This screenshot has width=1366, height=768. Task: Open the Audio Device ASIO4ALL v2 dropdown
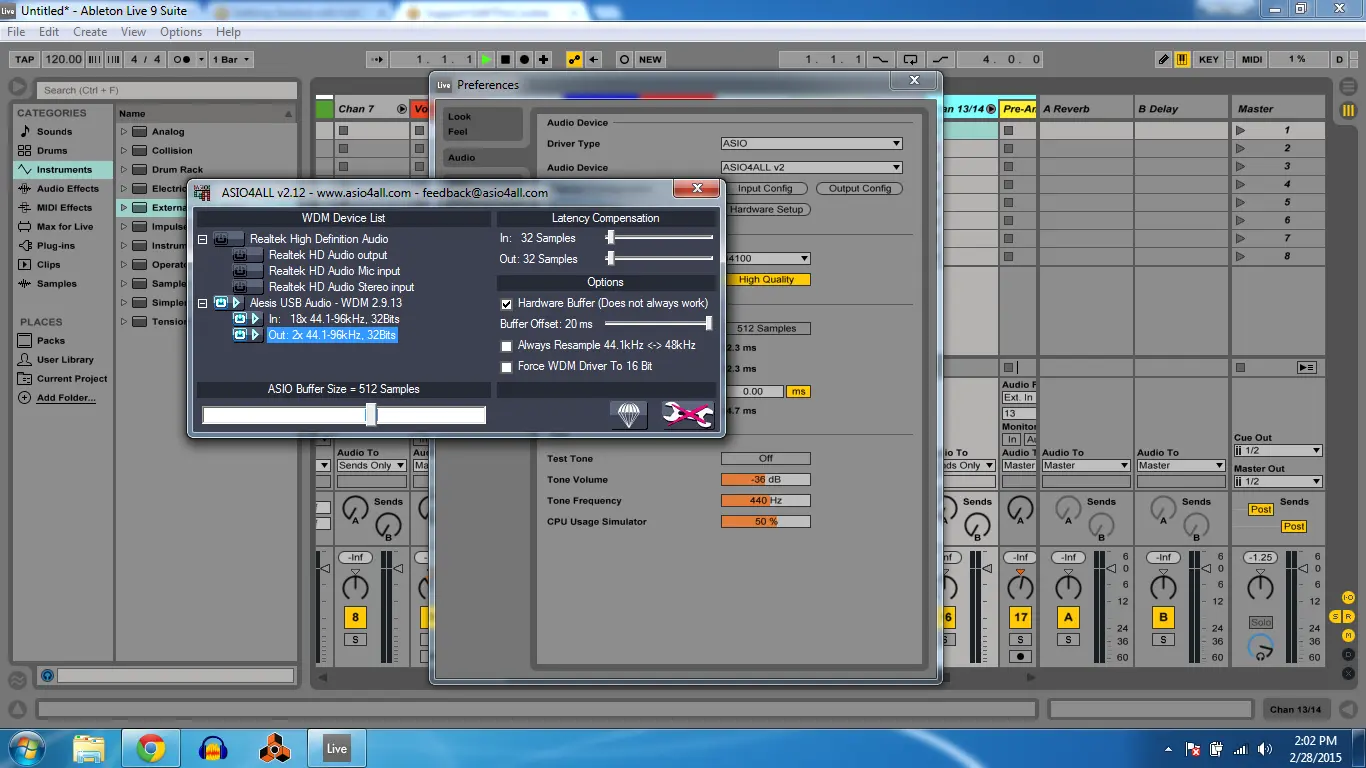tap(811, 167)
